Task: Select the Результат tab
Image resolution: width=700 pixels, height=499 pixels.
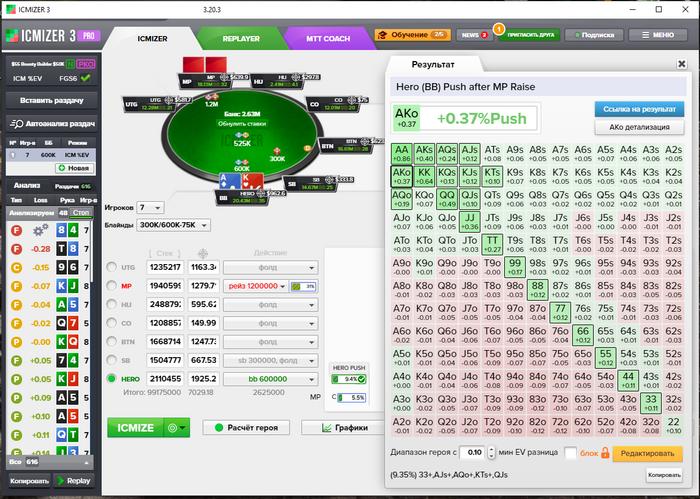Action: [x=433, y=64]
